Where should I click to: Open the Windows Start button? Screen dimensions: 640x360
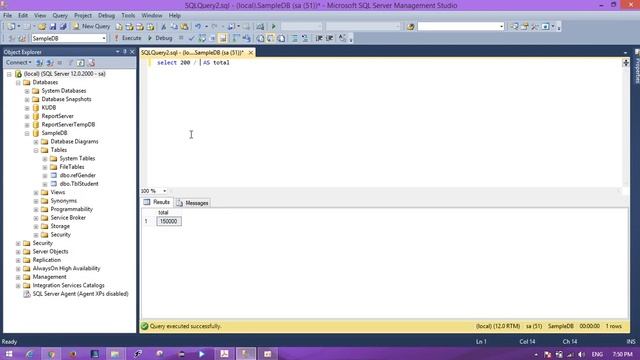pyautogui.click(x=9, y=354)
